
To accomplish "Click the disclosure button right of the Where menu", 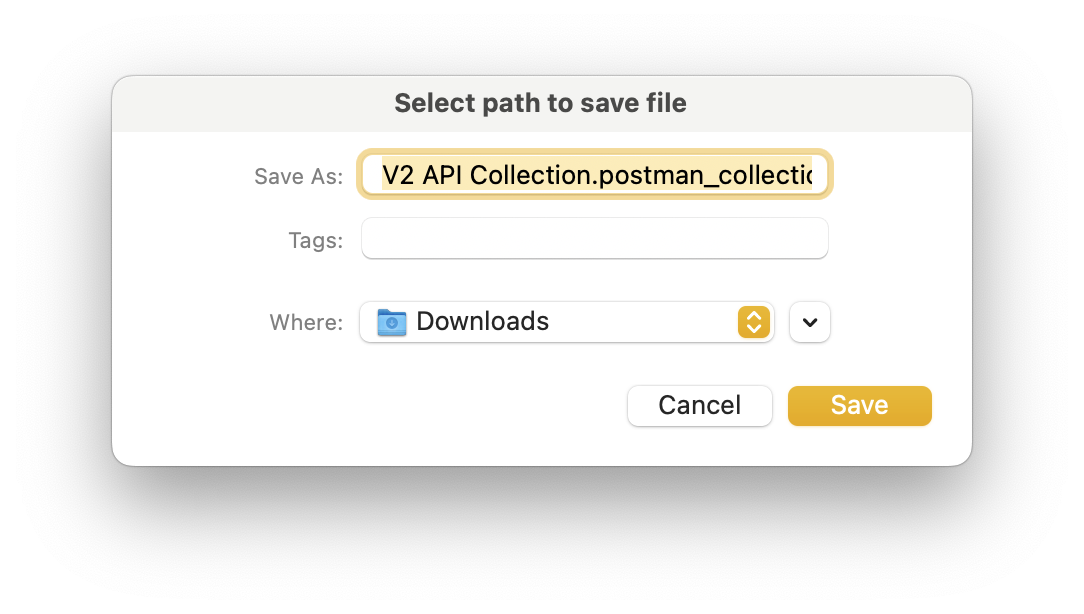I will point(809,322).
